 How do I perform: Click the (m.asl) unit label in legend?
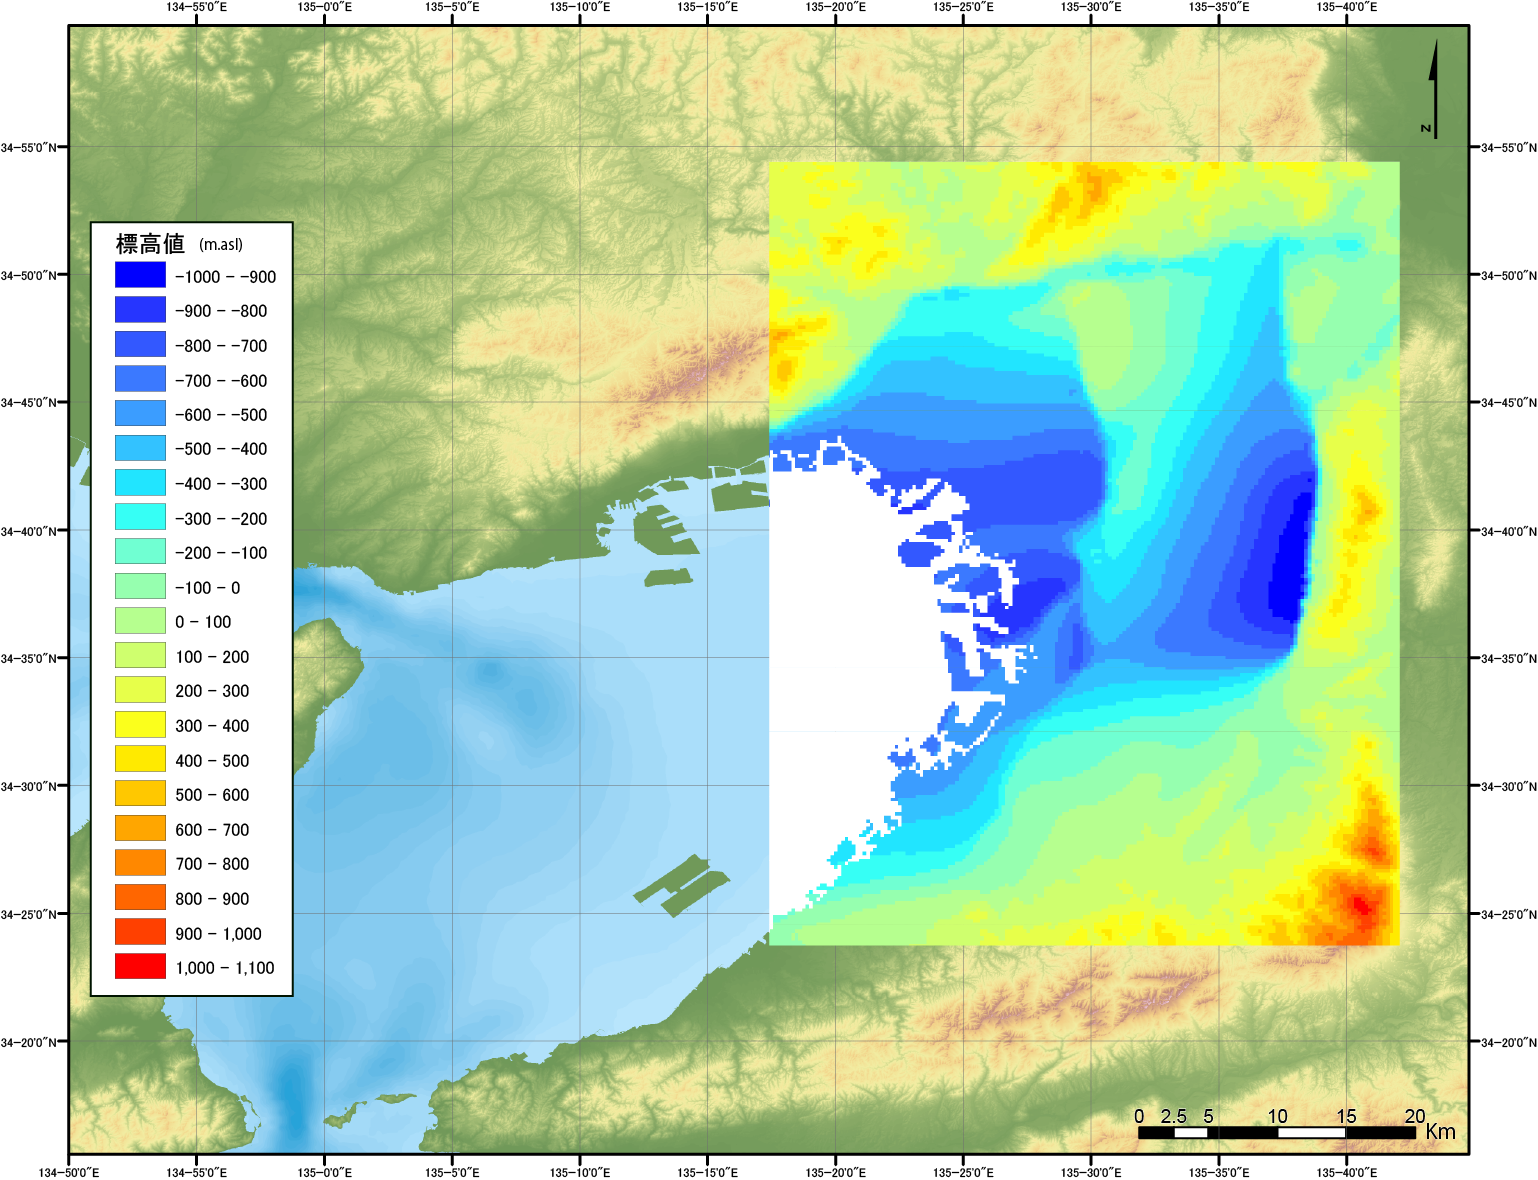click(221, 245)
